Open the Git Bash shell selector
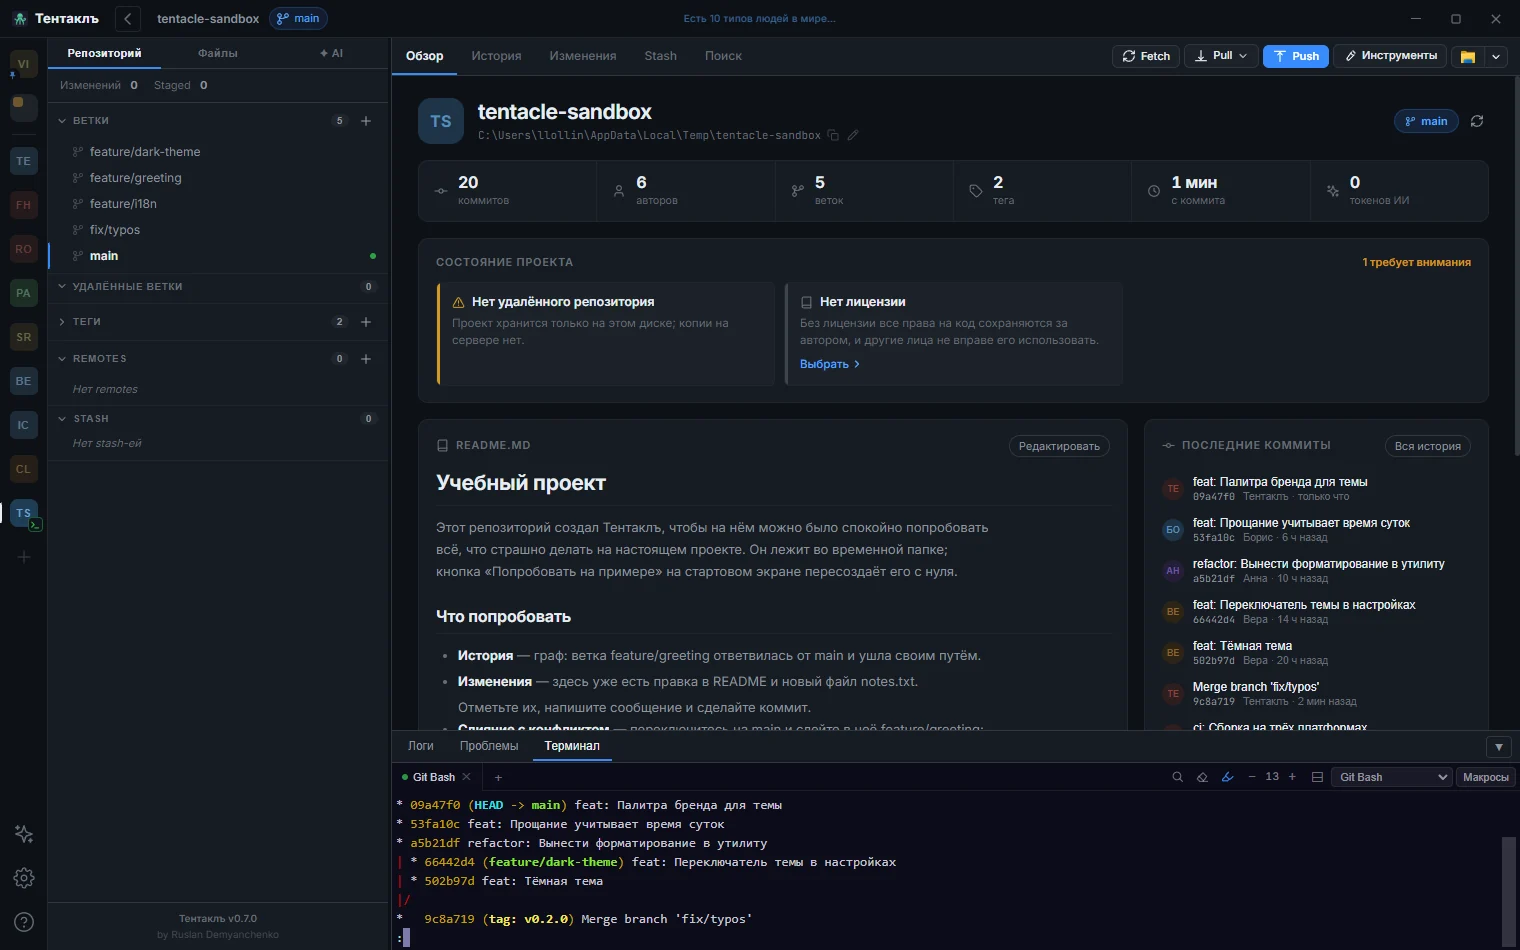 coord(1391,777)
